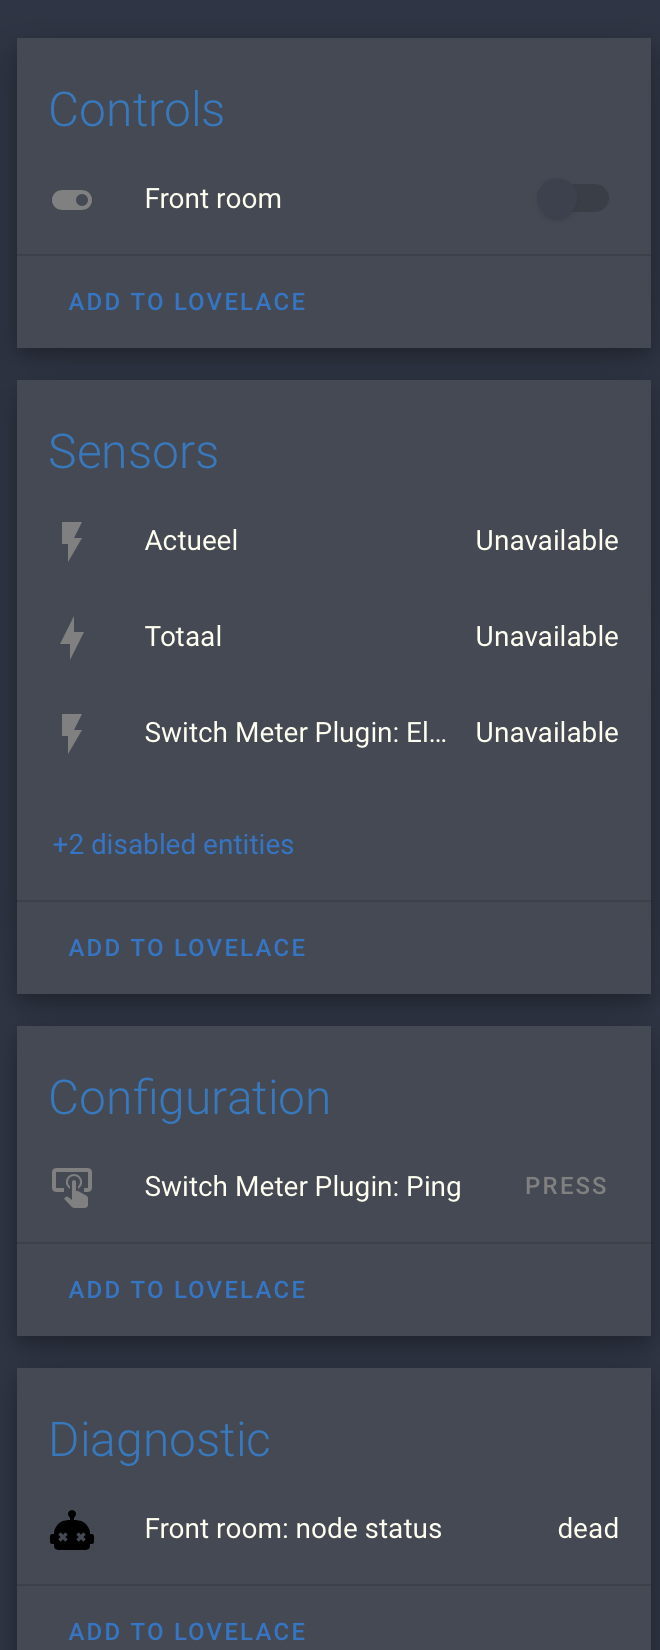The width and height of the screenshot is (660, 1650).
Task: Open the Front room node status entity
Action: click(293, 1528)
